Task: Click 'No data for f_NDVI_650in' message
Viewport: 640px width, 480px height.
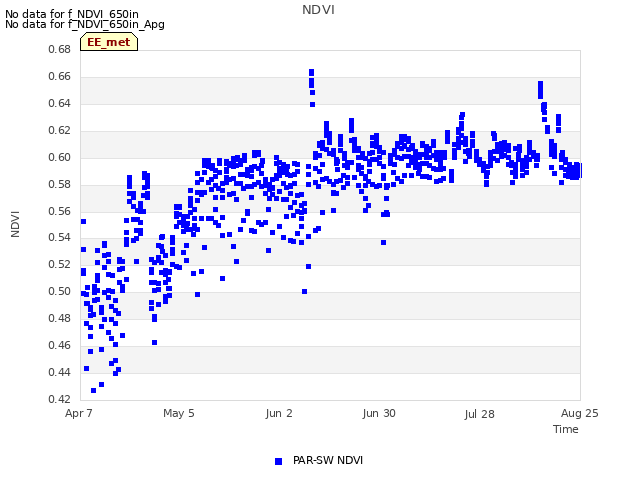Action: pyautogui.click(x=72, y=14)
